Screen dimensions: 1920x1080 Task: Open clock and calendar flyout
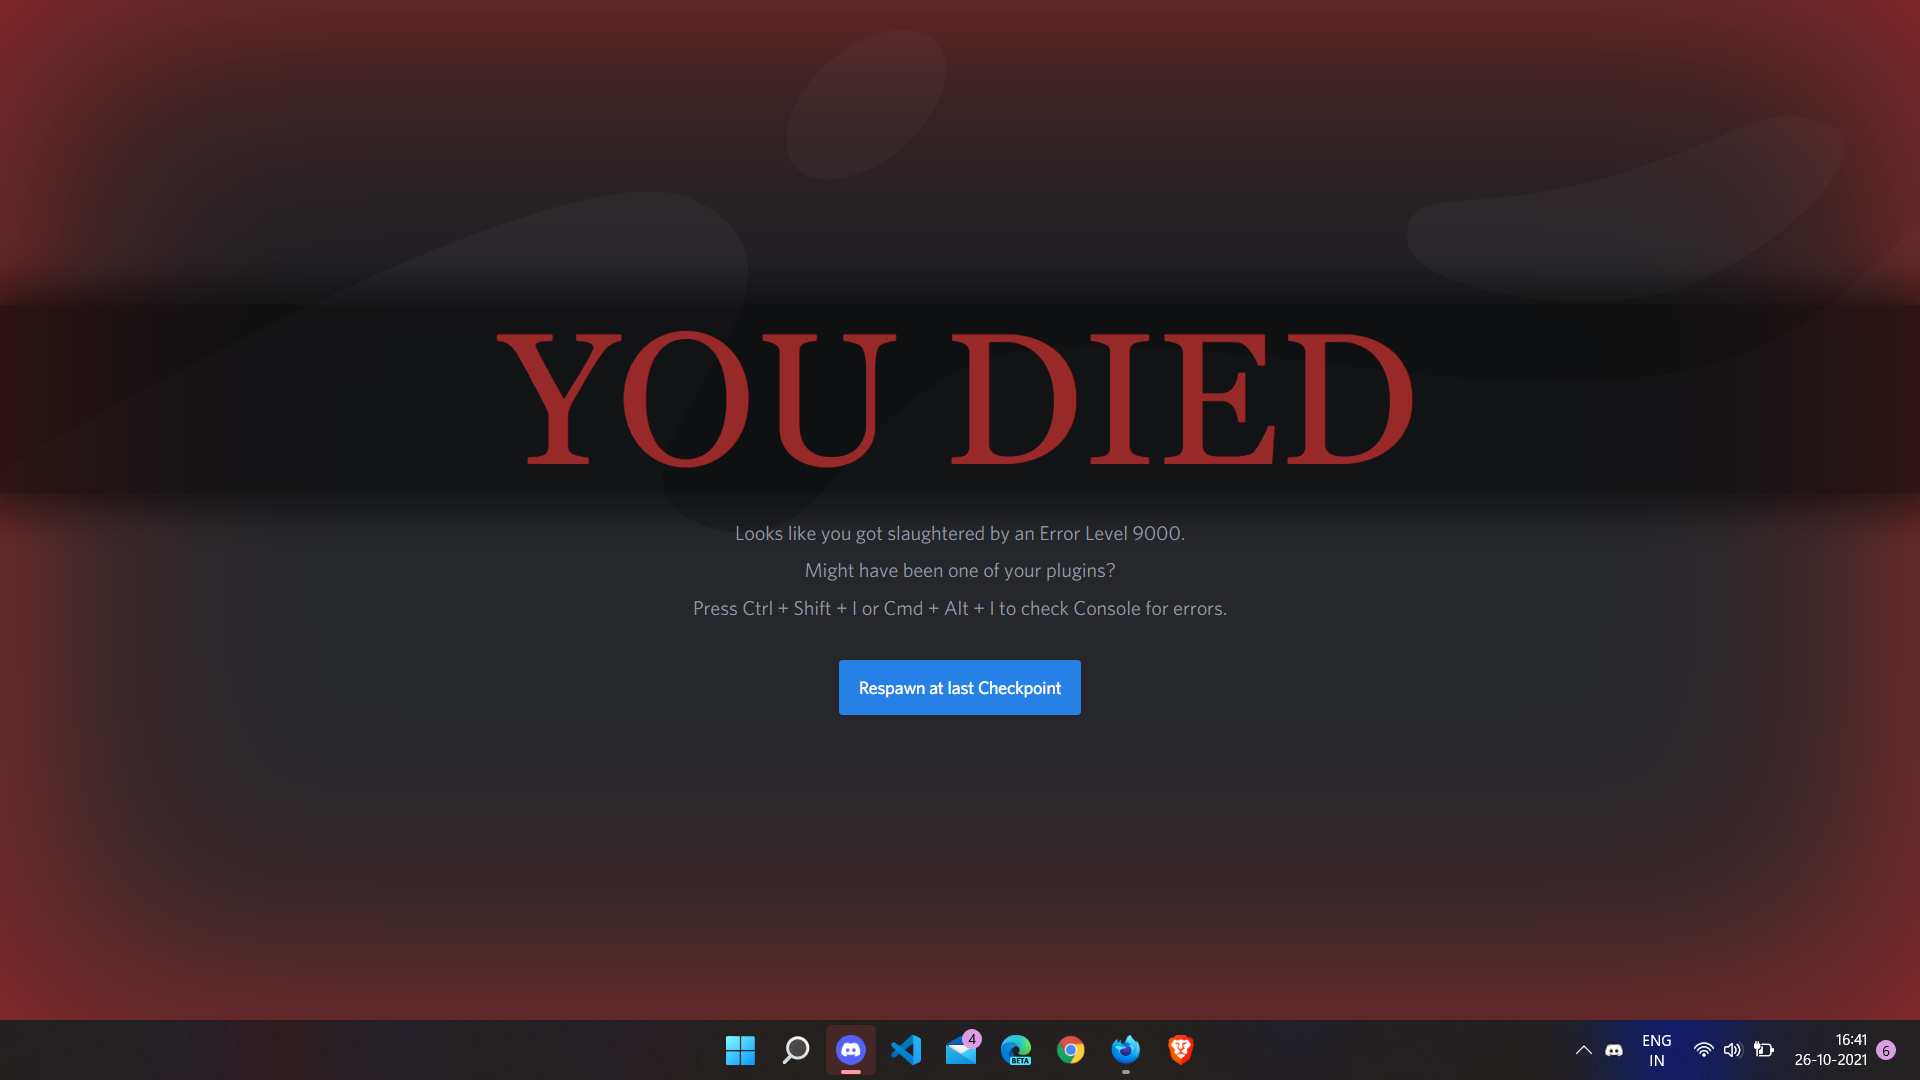tap(1830, 1050)
